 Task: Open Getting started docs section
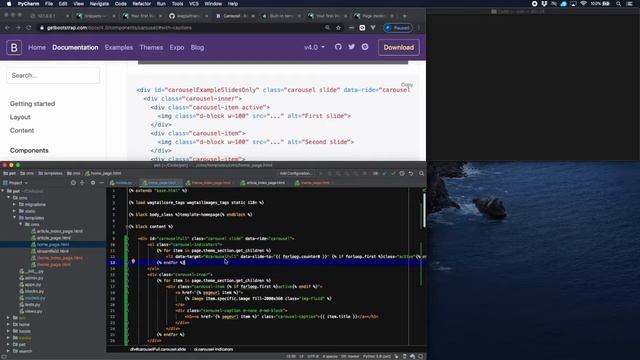click(32, 104)
